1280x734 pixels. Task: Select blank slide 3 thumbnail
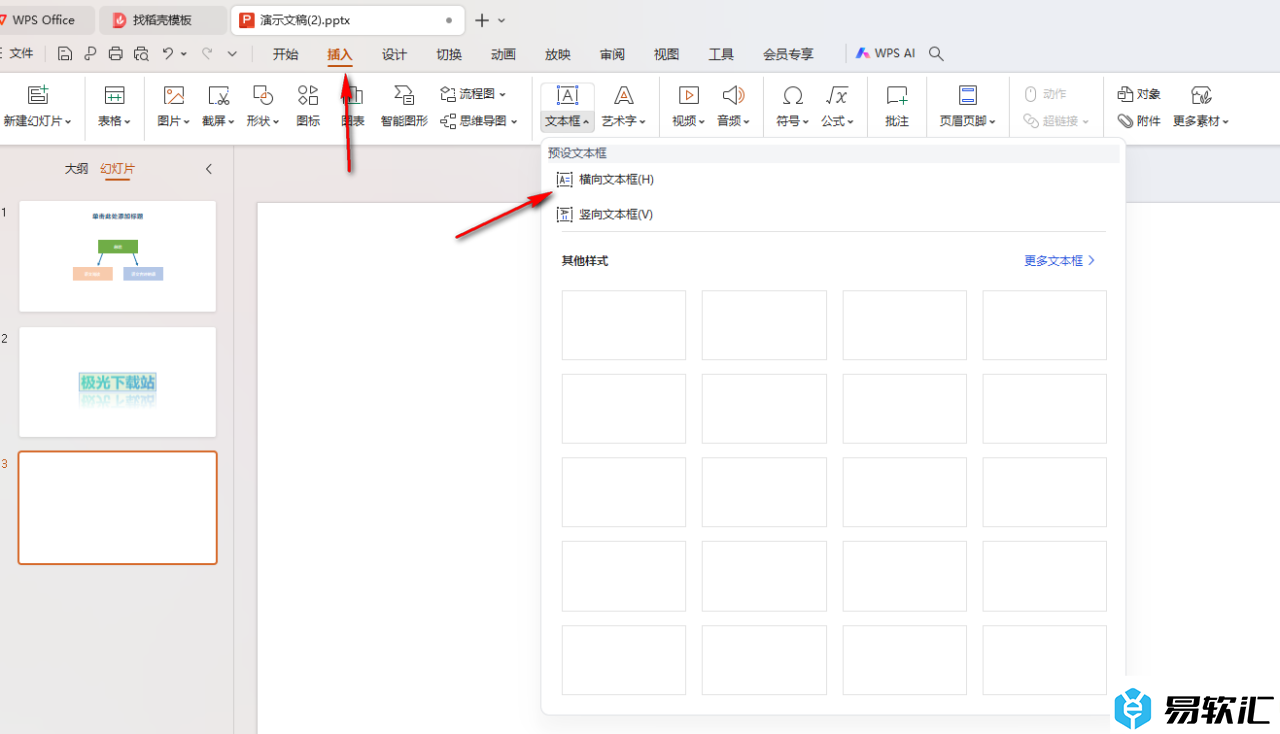(118, 508)
